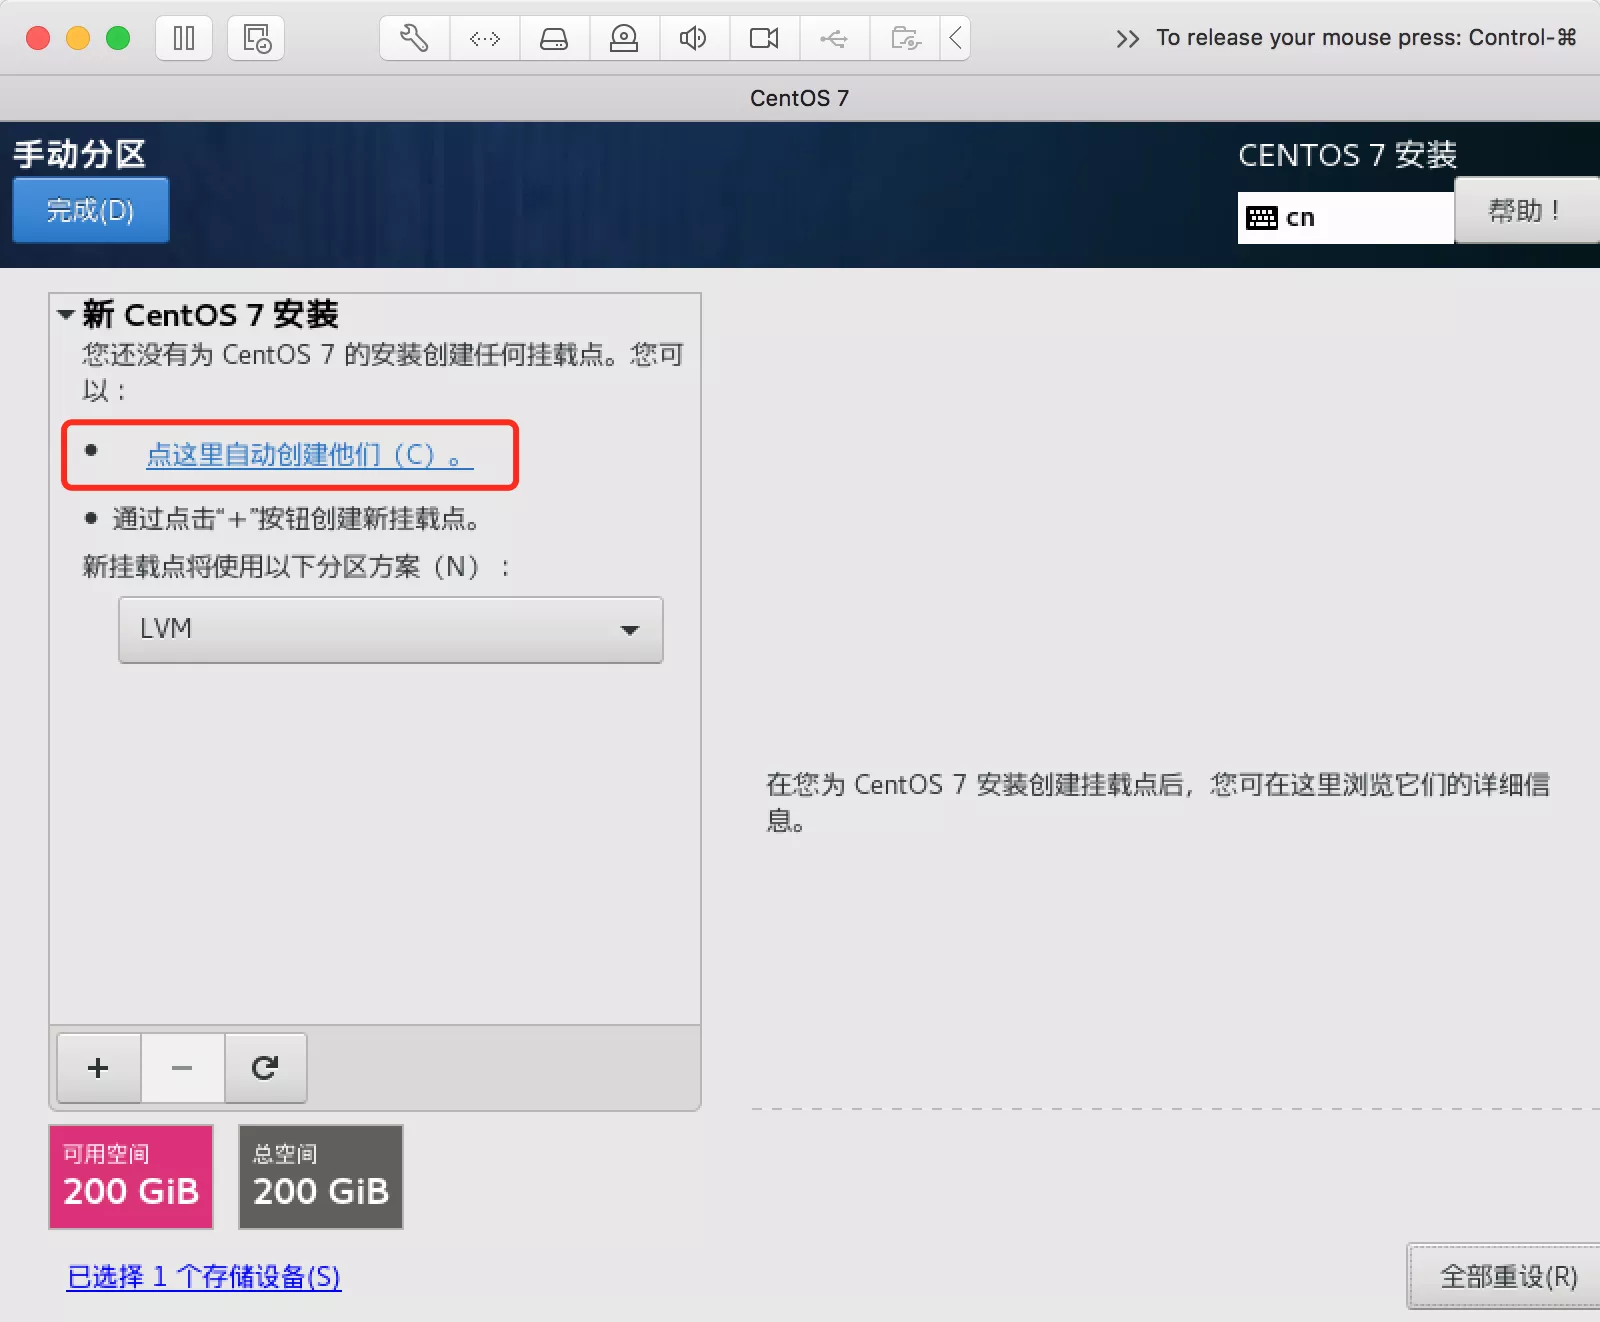
Task: Collapse the toolbar device list chevron
Action: click(x=955, y=39)
